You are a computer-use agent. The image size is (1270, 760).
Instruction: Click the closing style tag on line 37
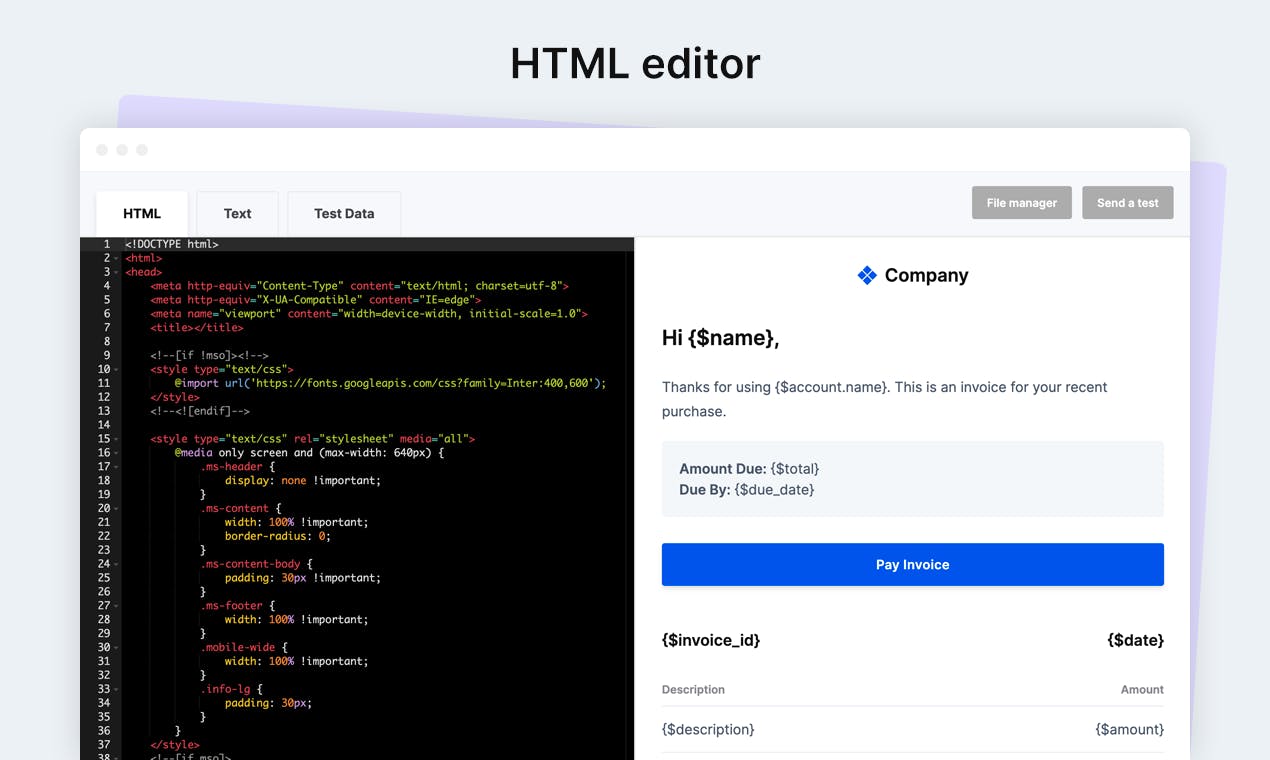click(x=175, y=745)
